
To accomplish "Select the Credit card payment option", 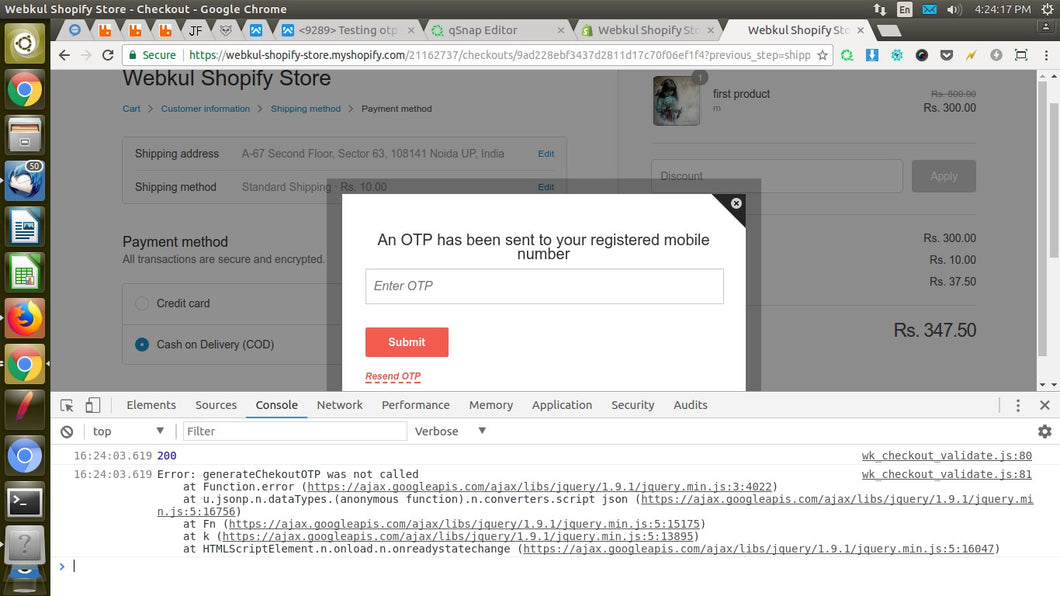I will pos(142,303).
